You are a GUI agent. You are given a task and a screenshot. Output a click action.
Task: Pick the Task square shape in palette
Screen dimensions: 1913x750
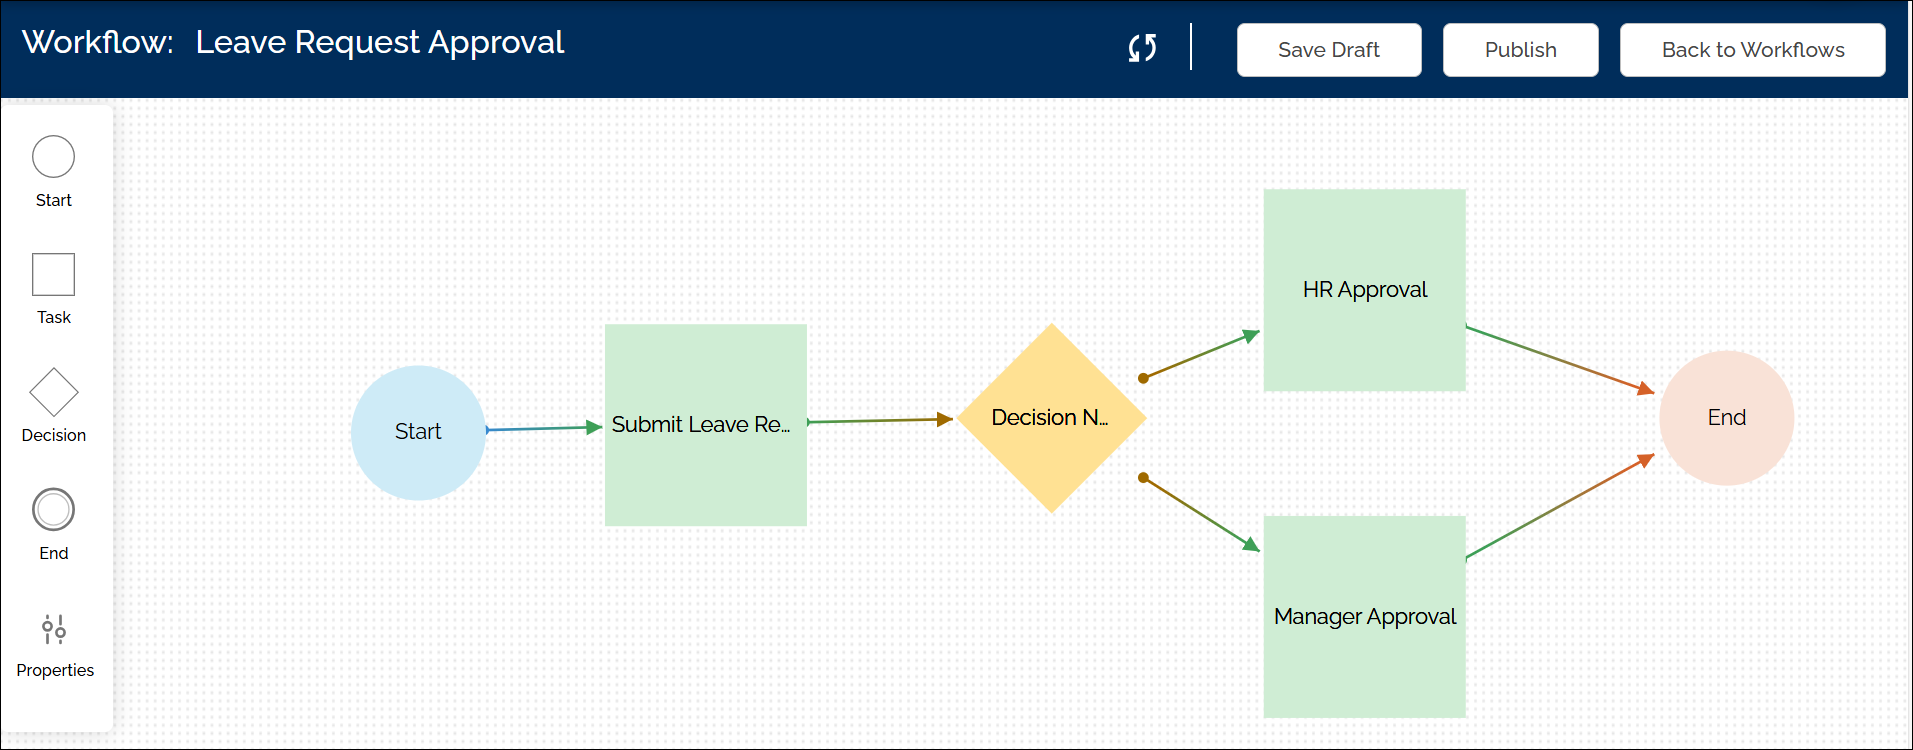point(53,274)
